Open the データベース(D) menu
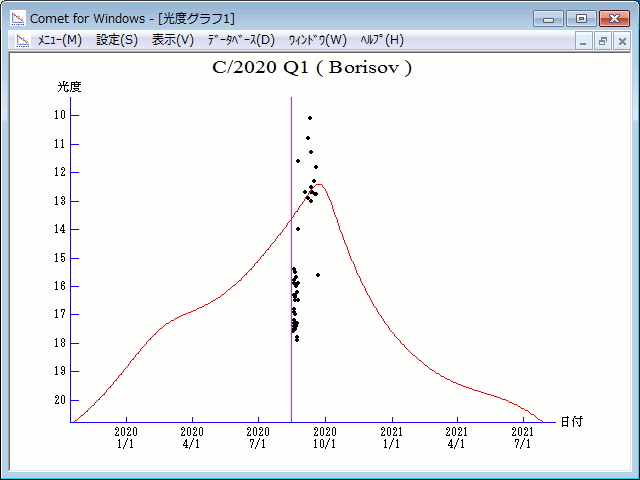The image size is (640, 480). 241,40
